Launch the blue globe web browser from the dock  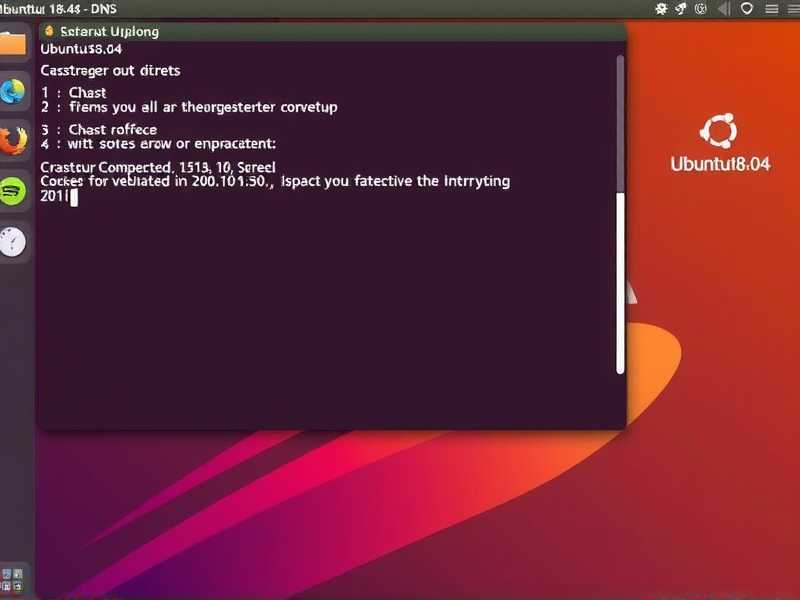[13, 92]
